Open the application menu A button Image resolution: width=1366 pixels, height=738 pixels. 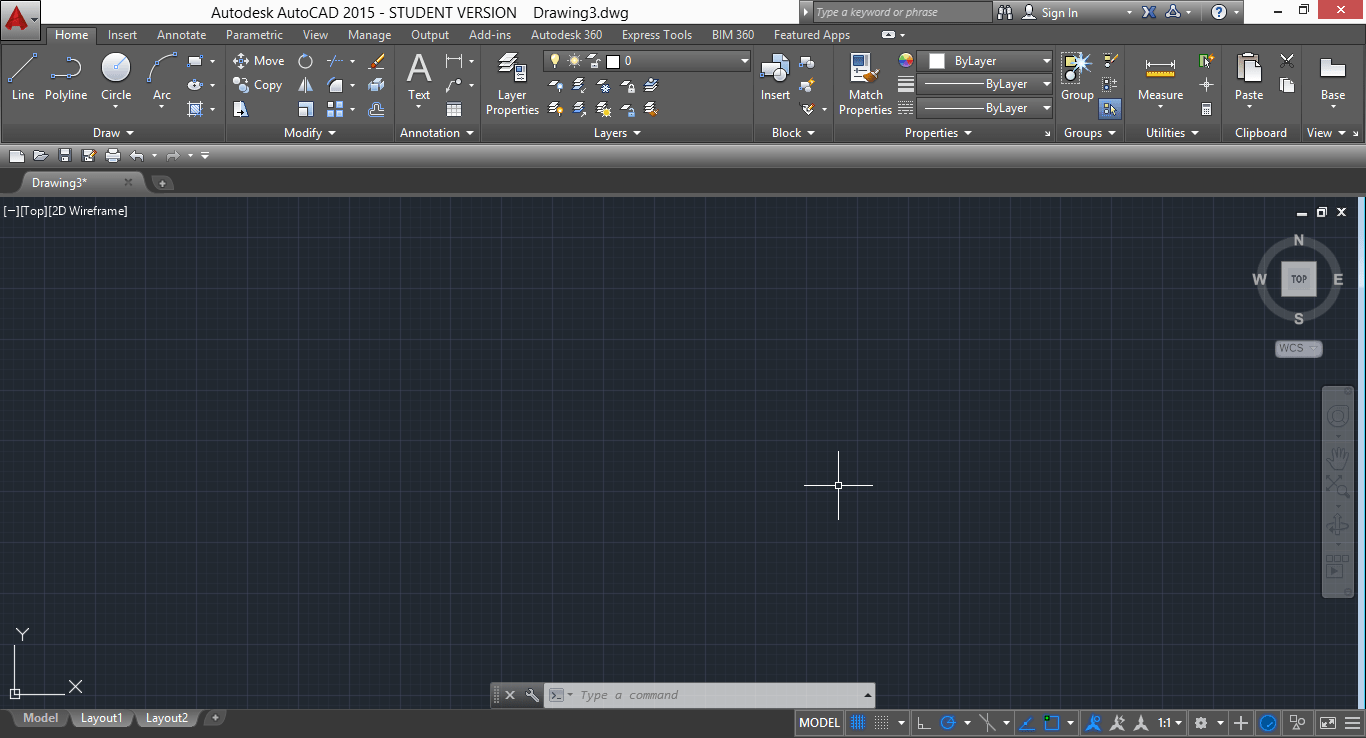(x=21, y=17)
